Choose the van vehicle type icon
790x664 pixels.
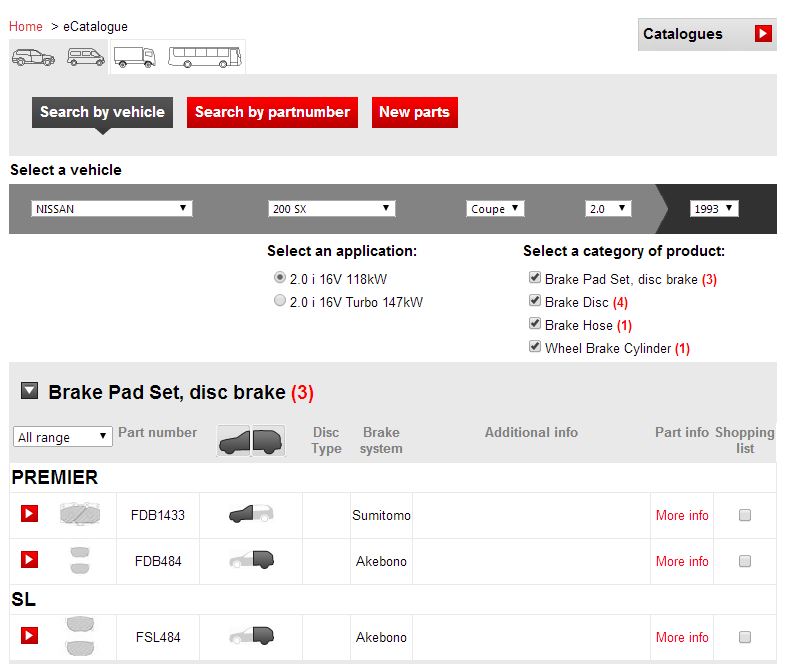[x=86, y=57]
